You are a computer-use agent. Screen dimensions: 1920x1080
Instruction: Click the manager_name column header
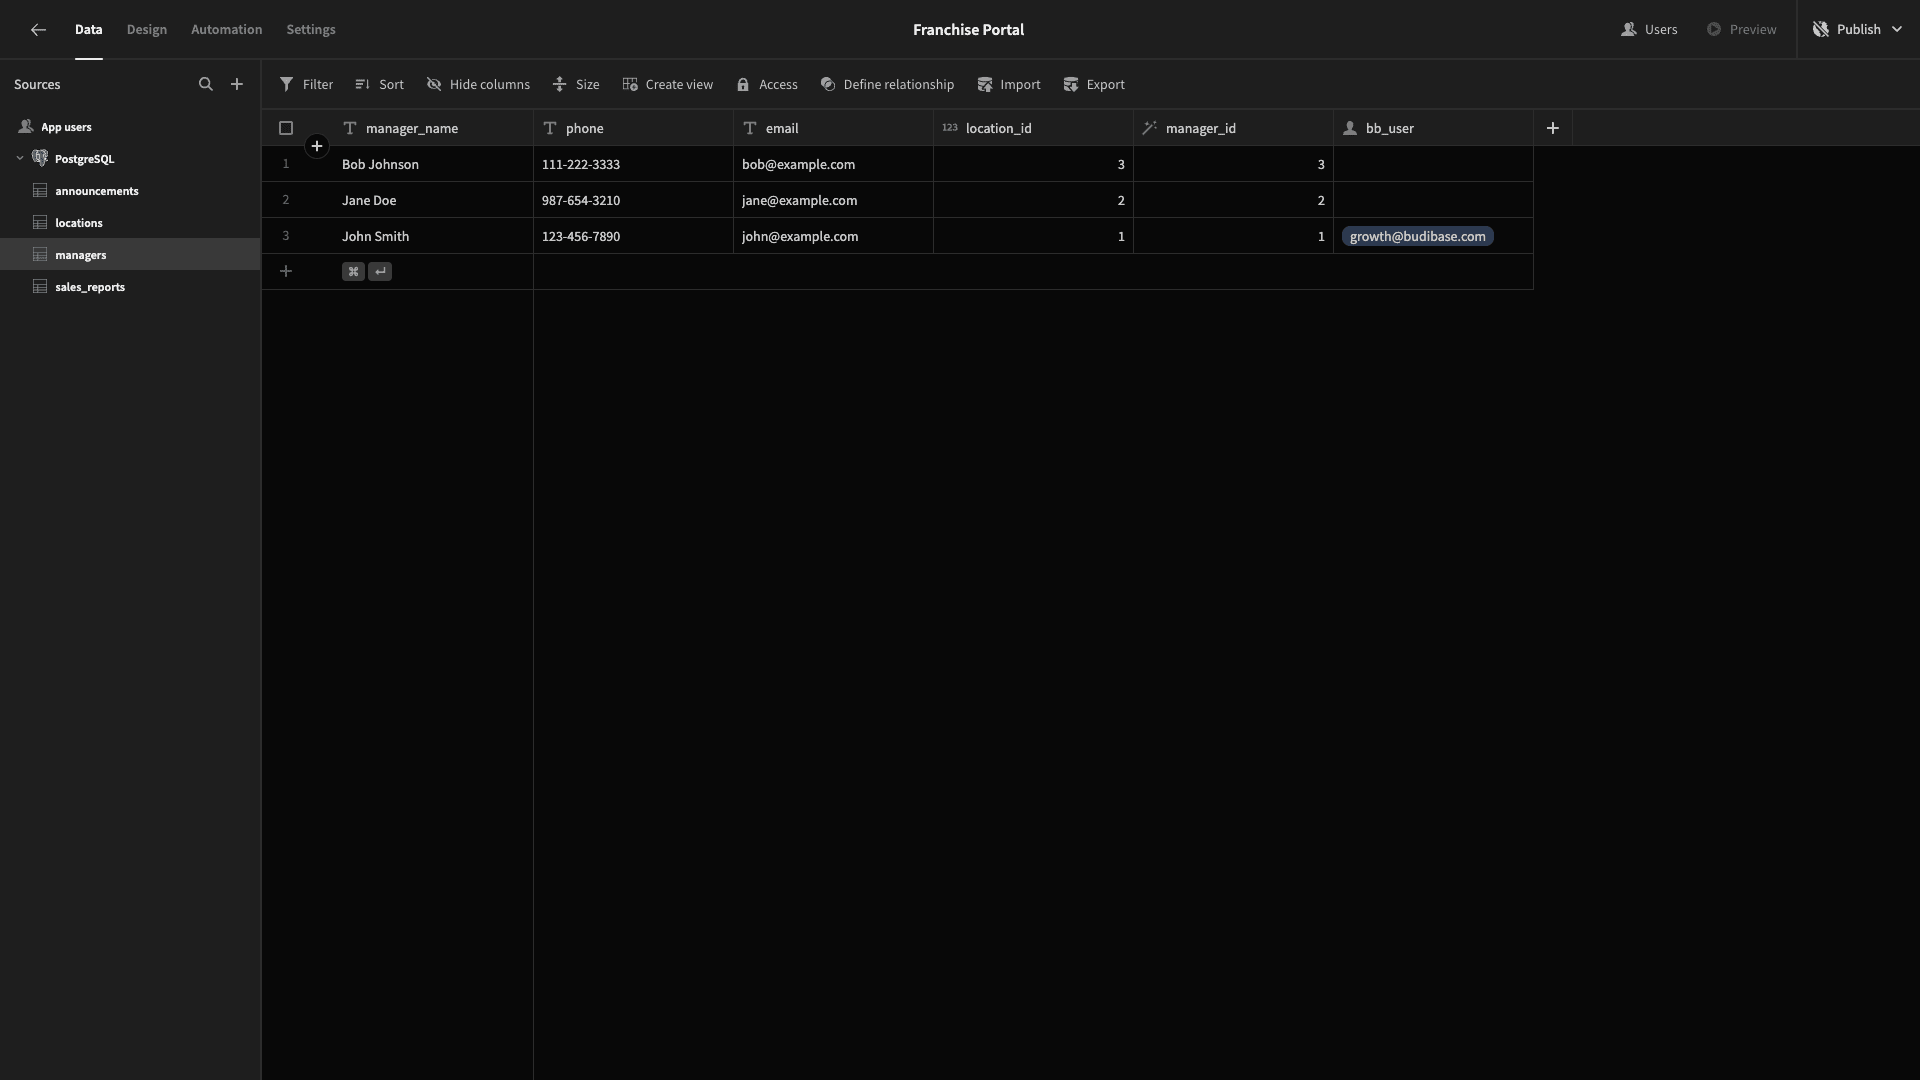point(433,128)
